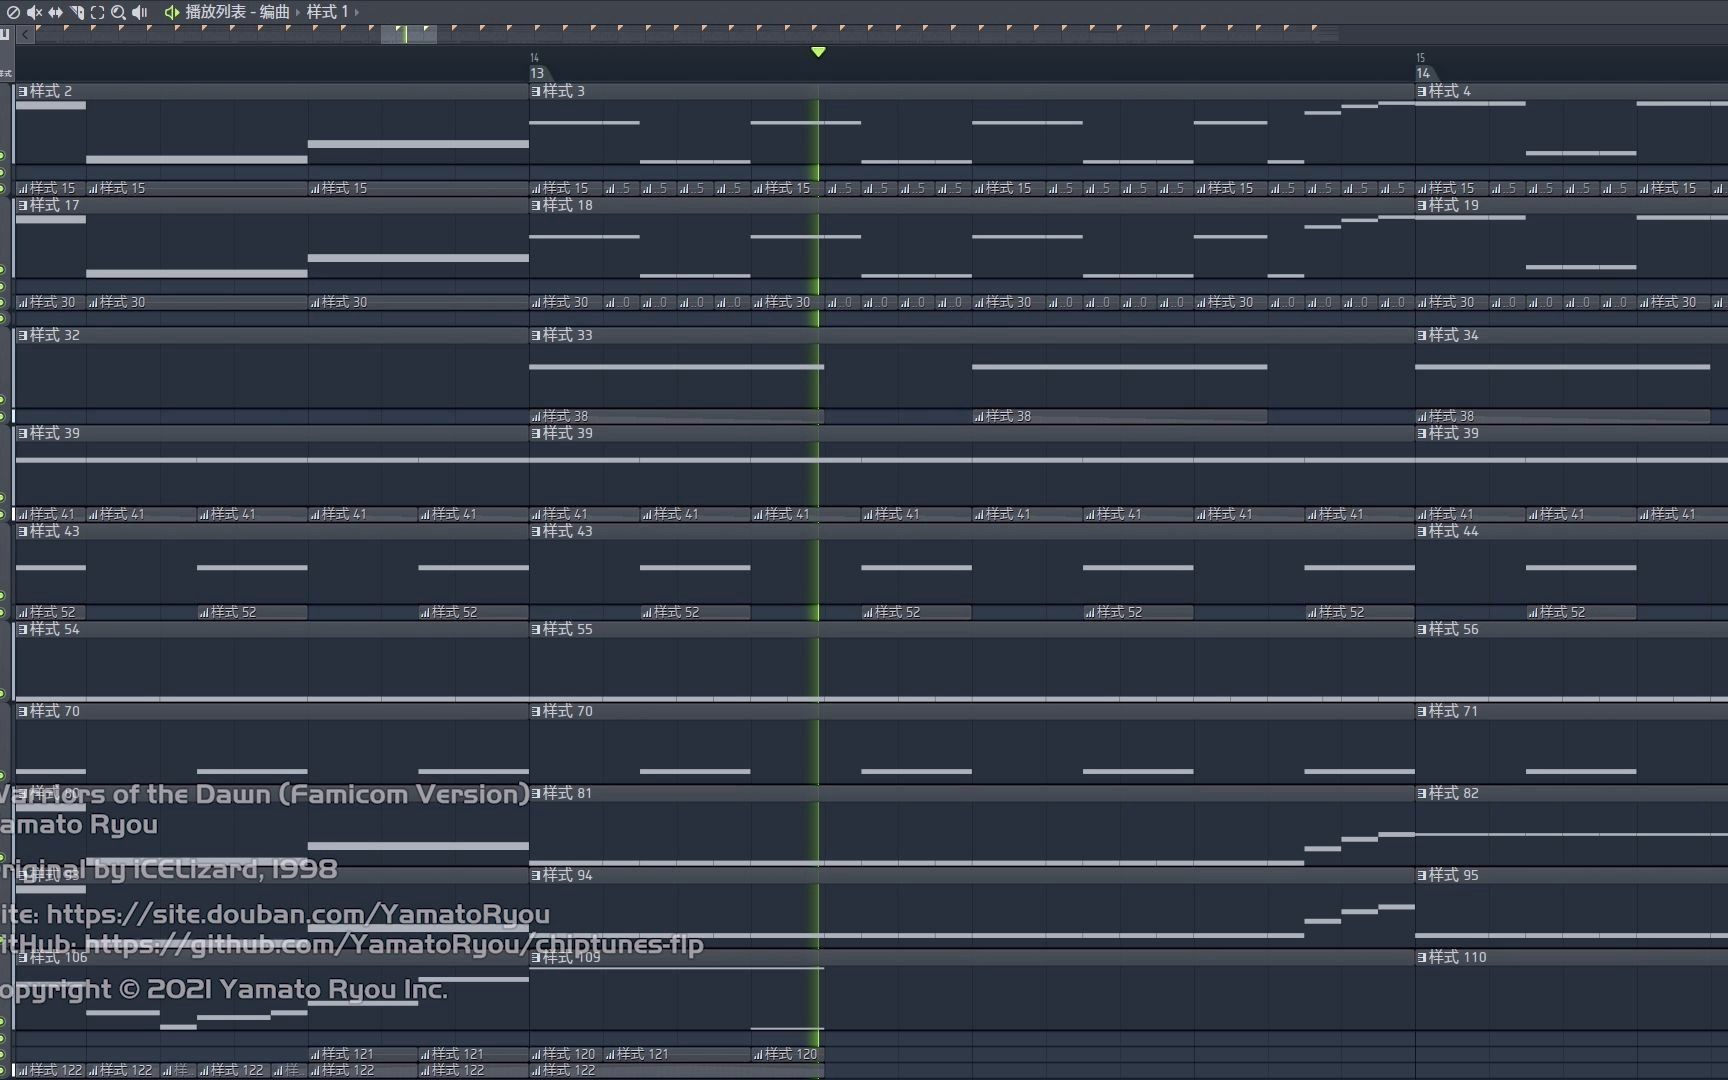
Task: Select the Zoom tool magnifier icon
Action: (118, 12)
